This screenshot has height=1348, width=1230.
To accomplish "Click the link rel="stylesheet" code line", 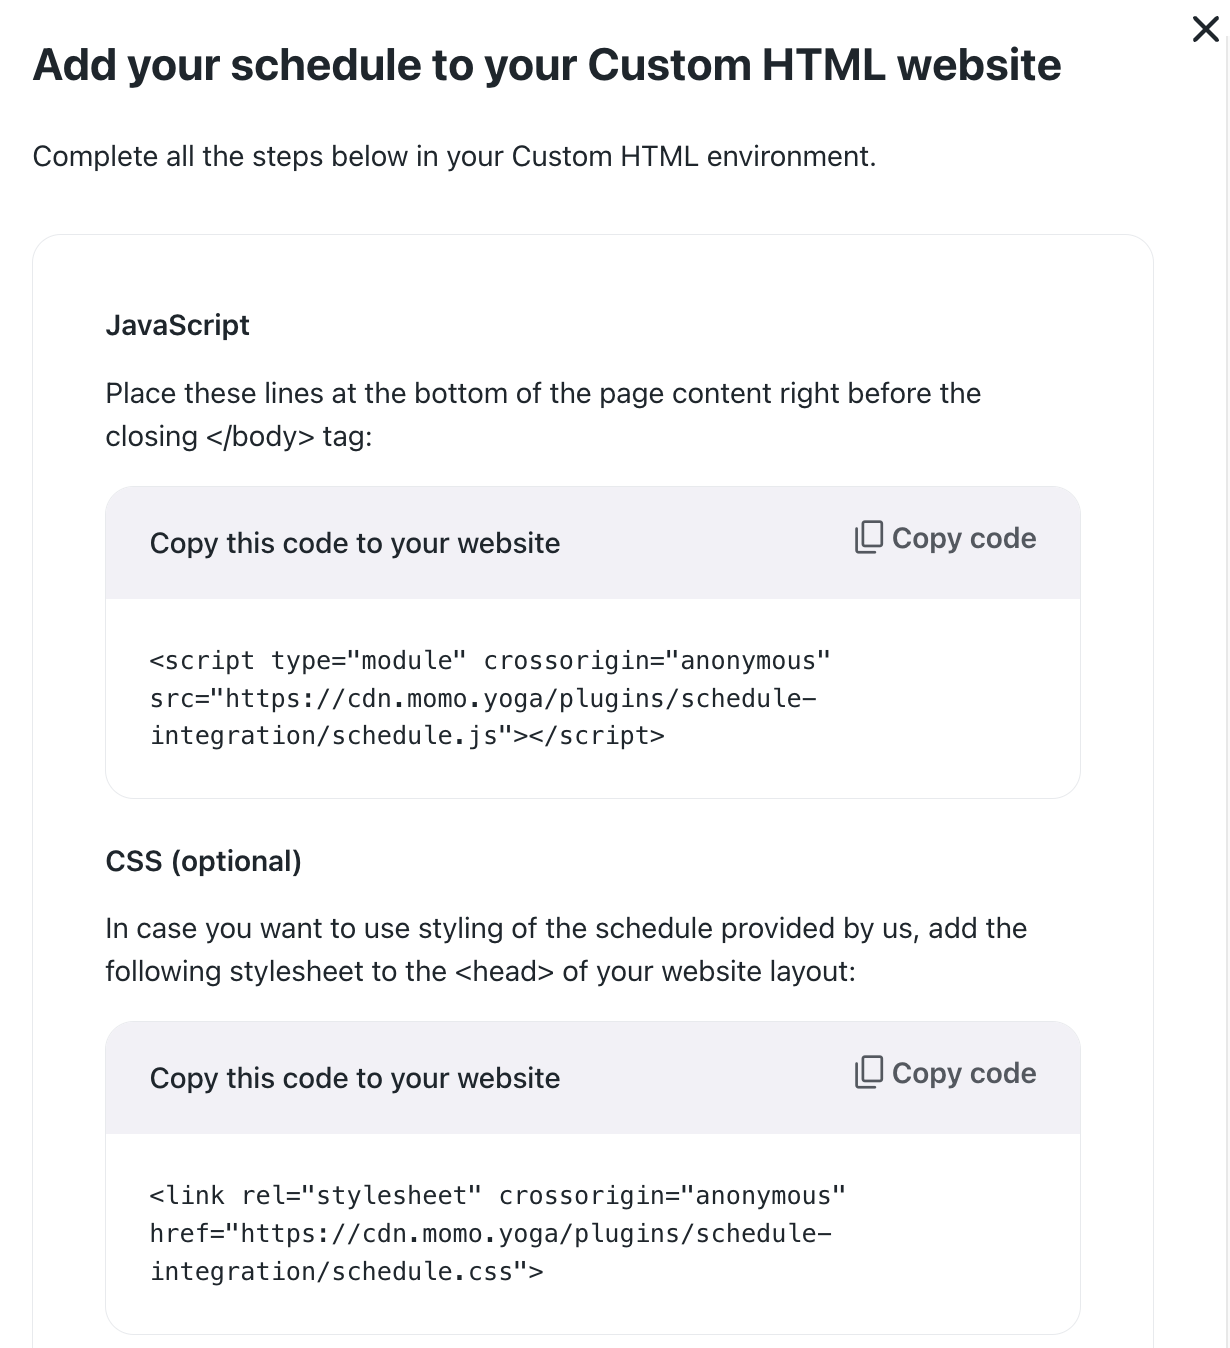I will [x=497, y=1196].
